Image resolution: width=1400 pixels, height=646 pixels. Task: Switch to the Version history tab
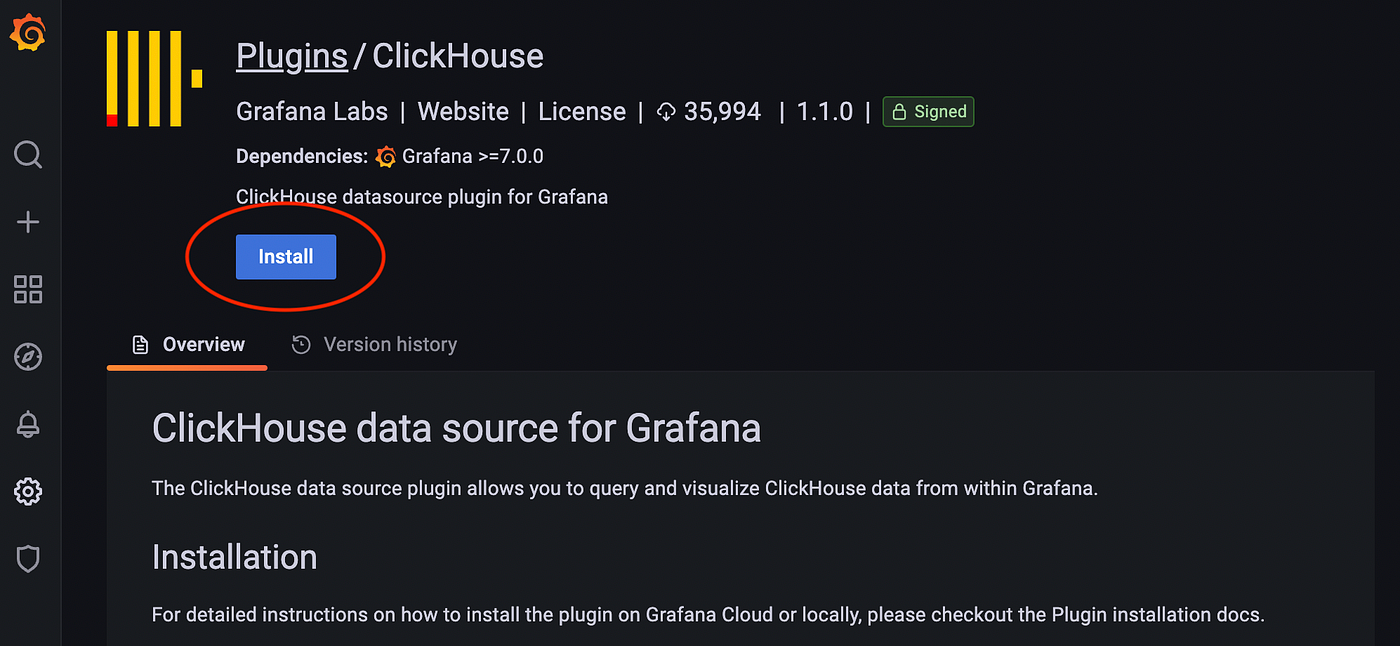[x=389, y=344]
